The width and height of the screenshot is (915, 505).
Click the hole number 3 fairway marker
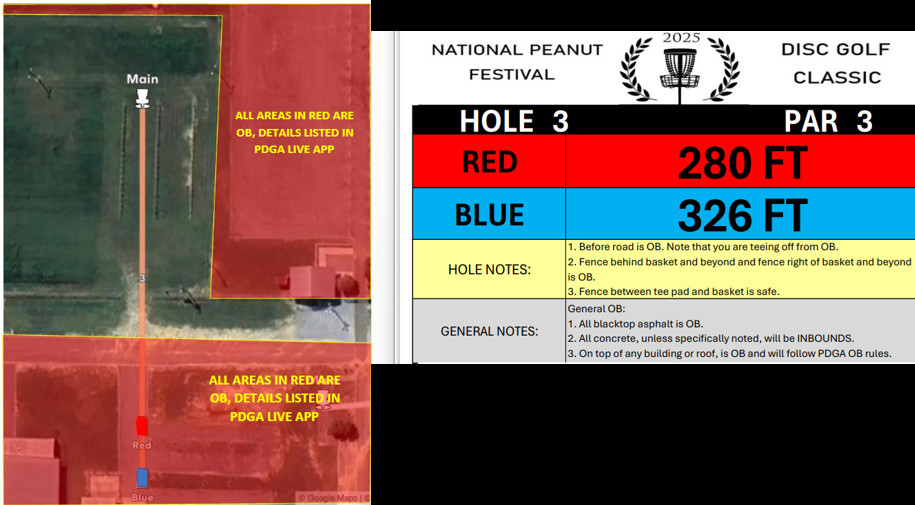[x=142, y=278]
